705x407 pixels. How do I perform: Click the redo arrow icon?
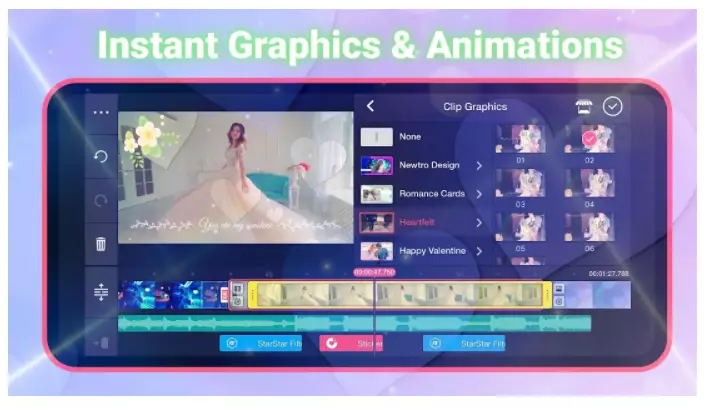(101, 200)
